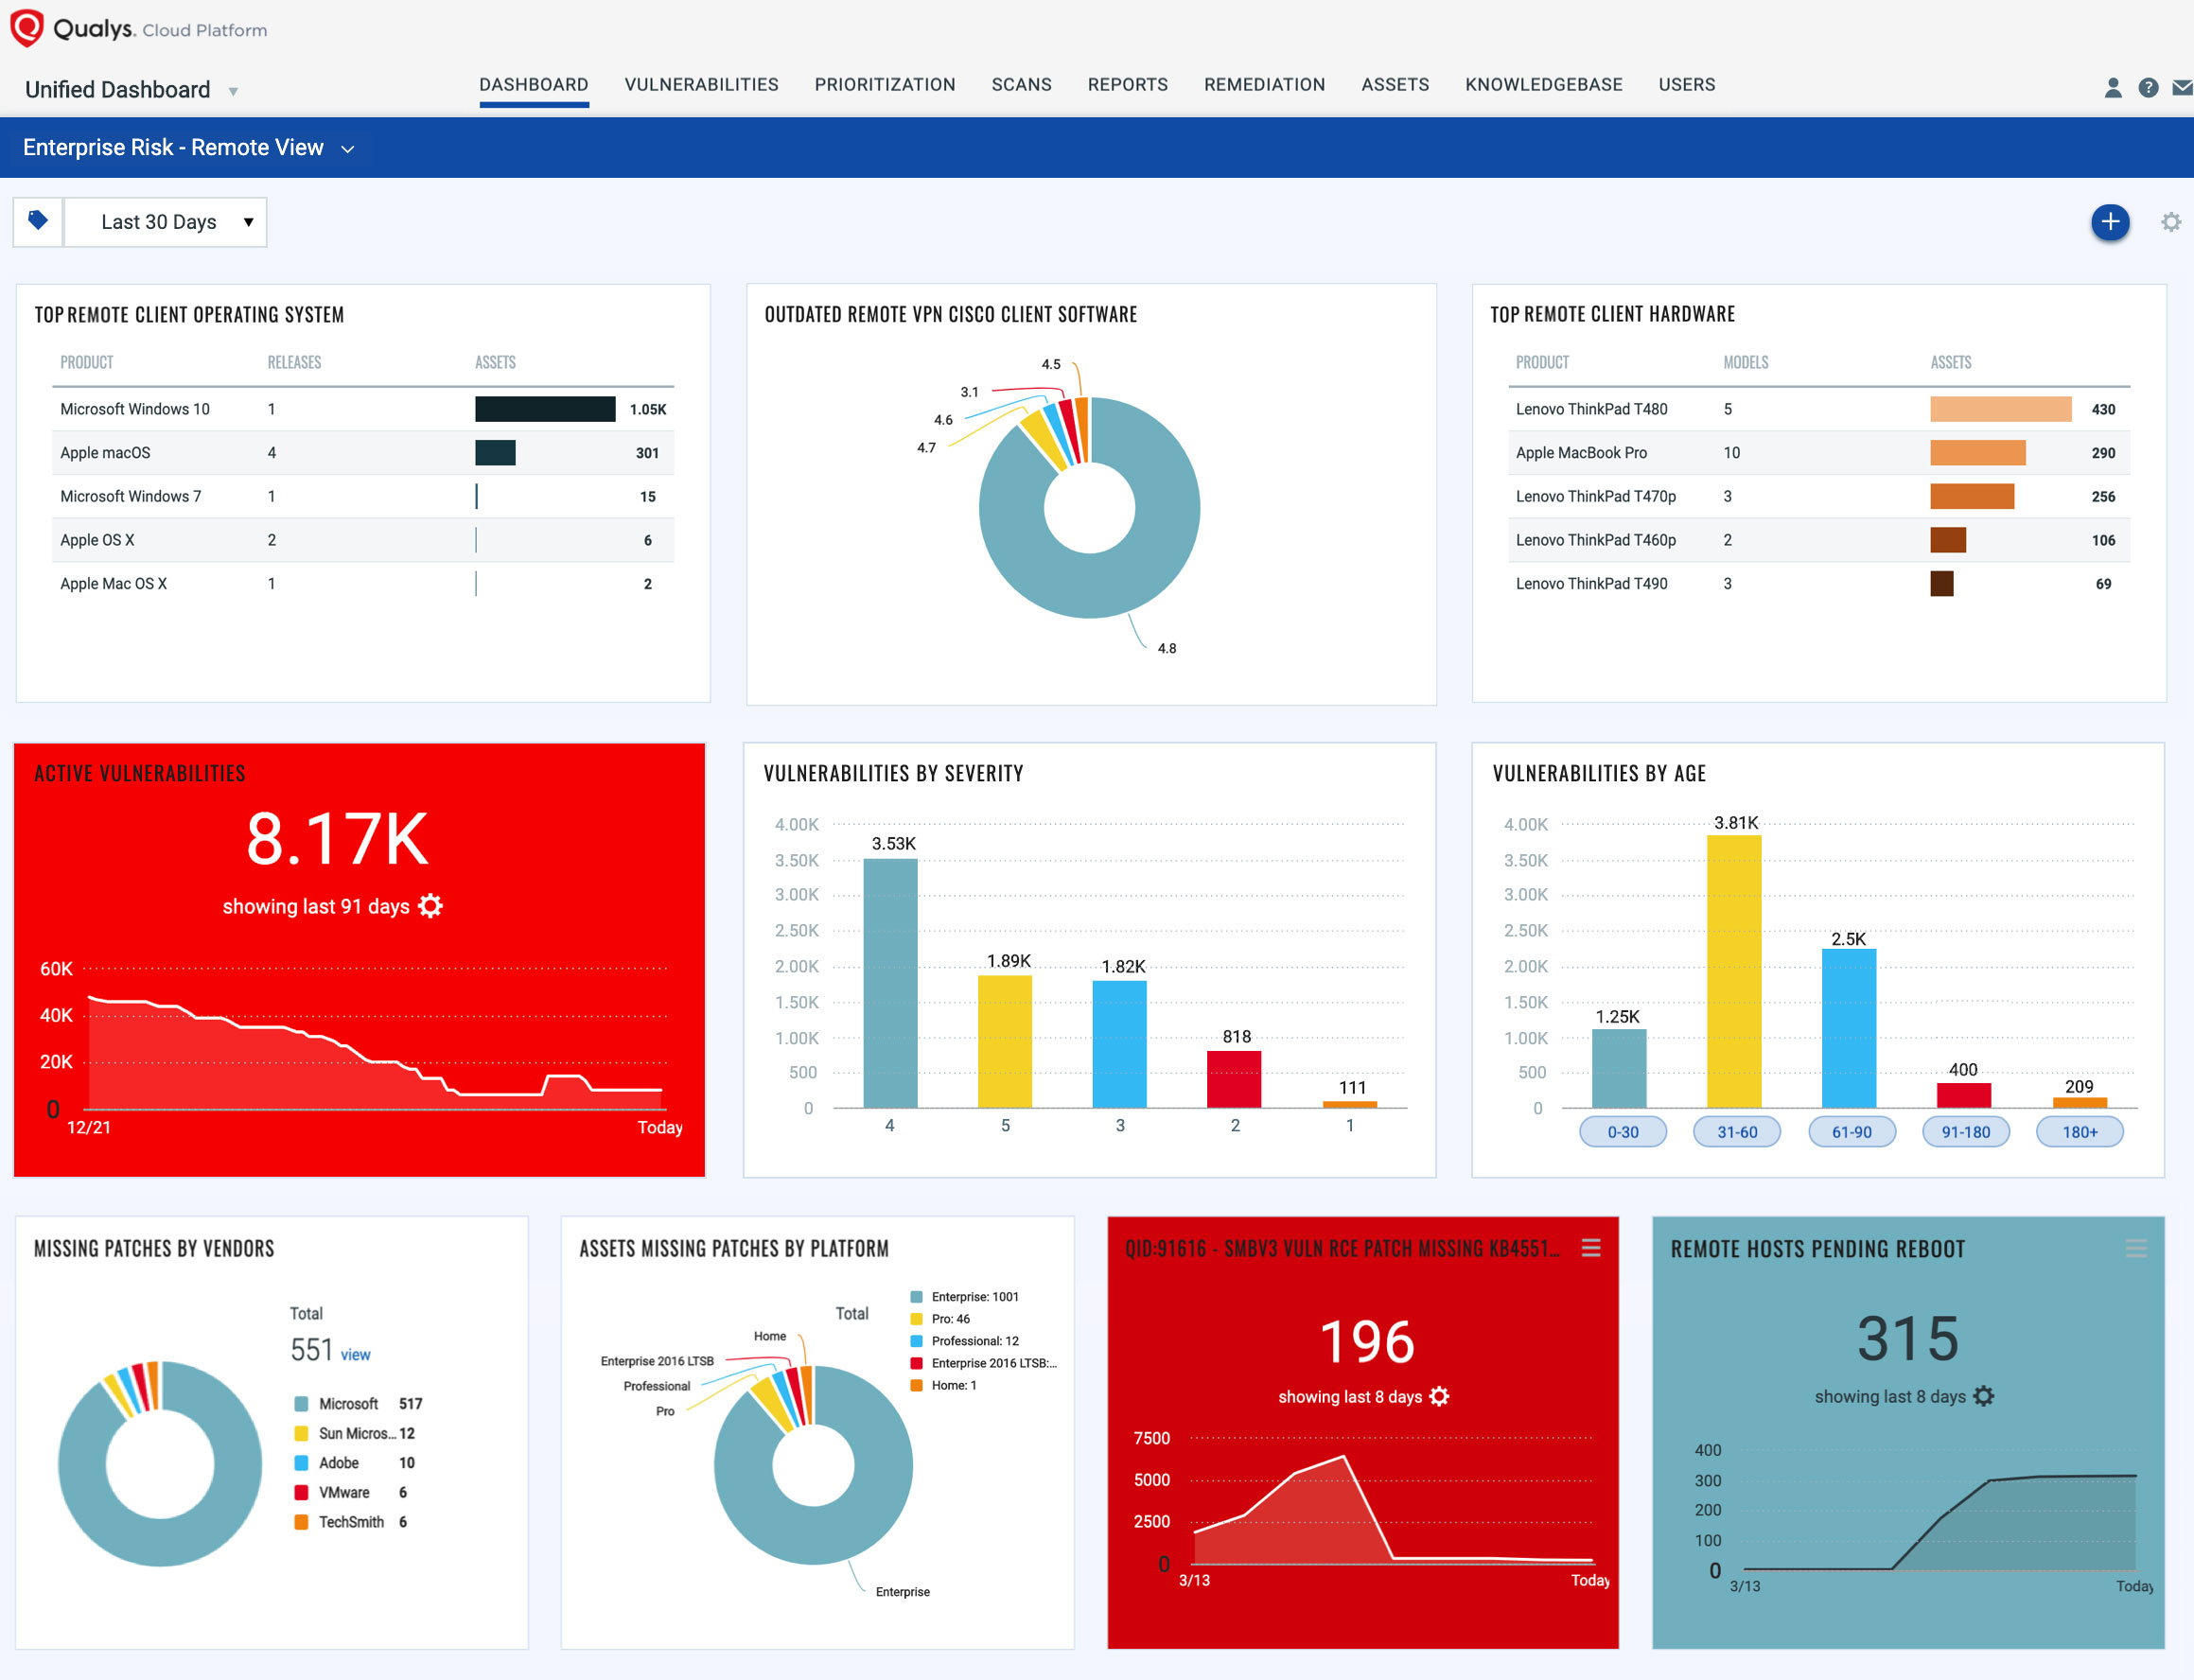The width and height of the screenshot is (2194, 1680).
Task: Open hamburger menu on QID:91616 widget
Action: pyautogui.click(x=1590, y=1248)
